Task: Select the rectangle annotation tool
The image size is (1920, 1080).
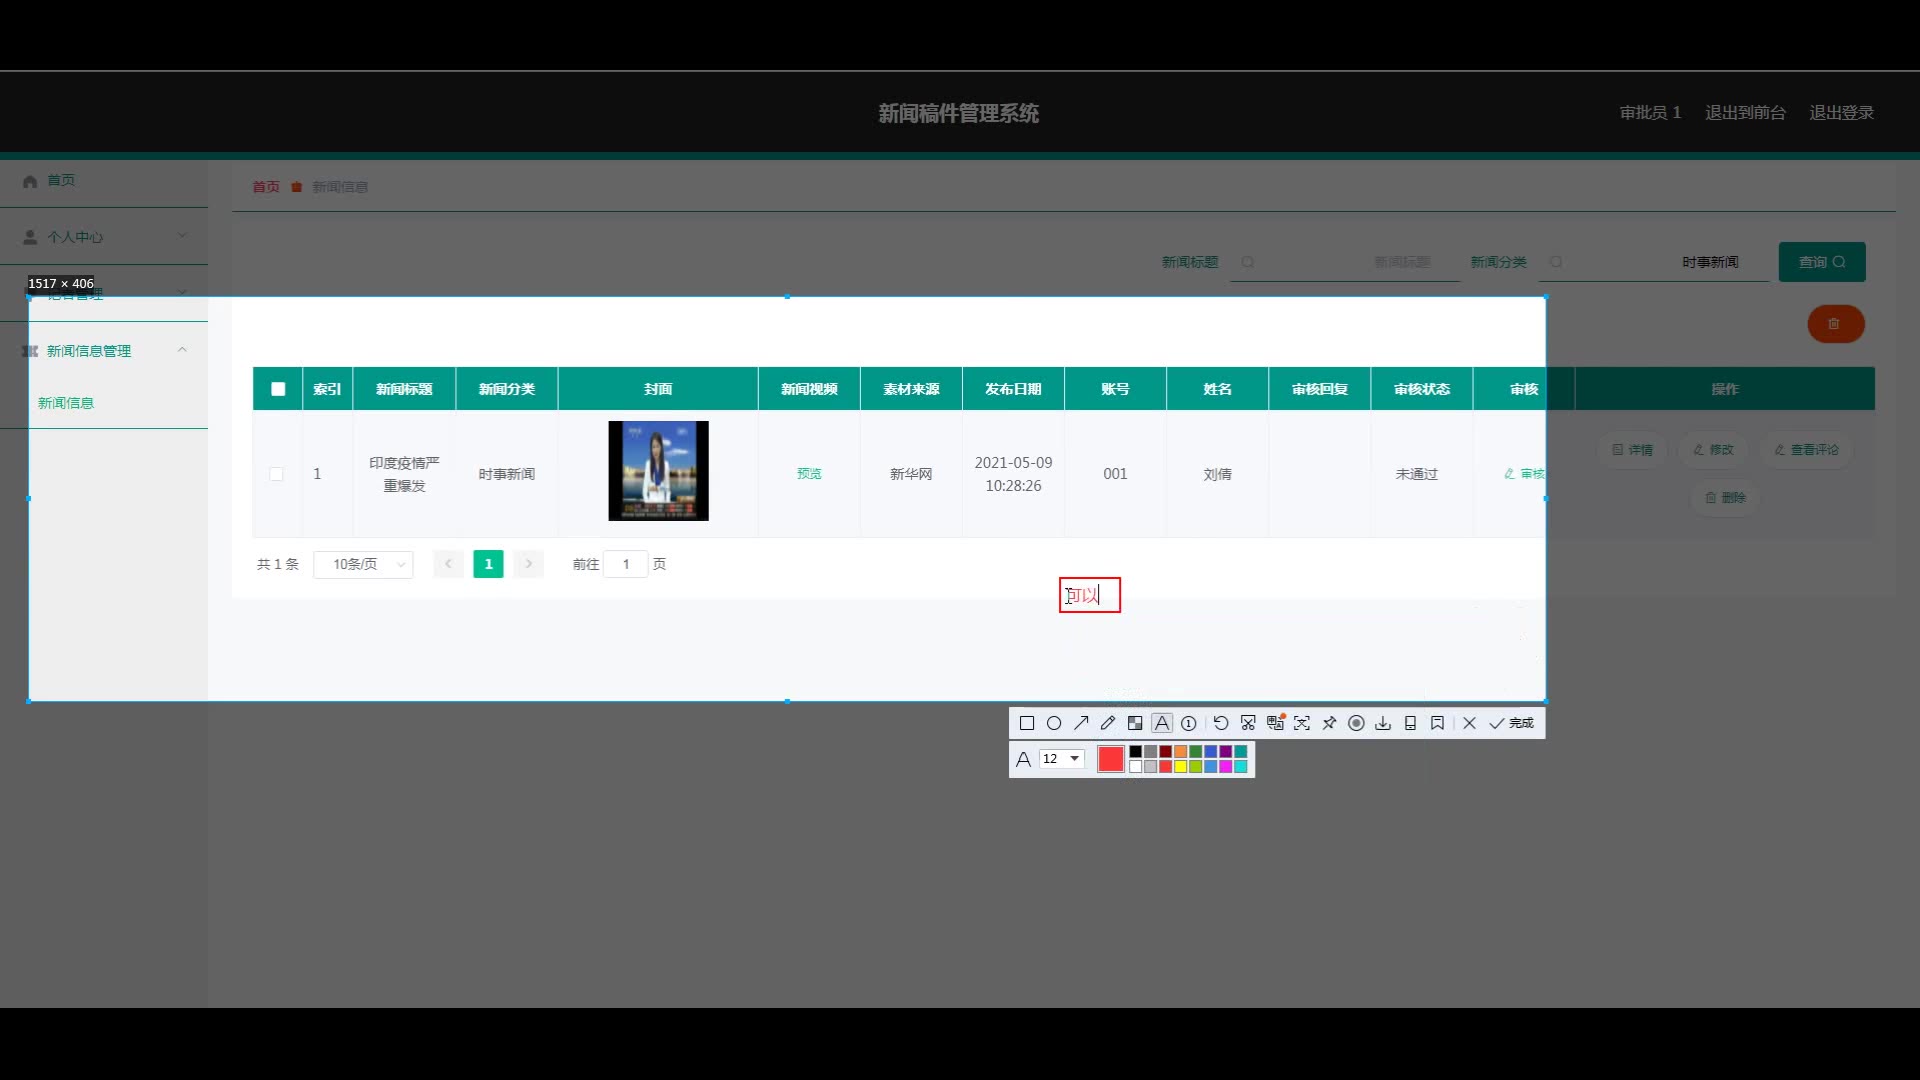Action: click(1027, 723)
